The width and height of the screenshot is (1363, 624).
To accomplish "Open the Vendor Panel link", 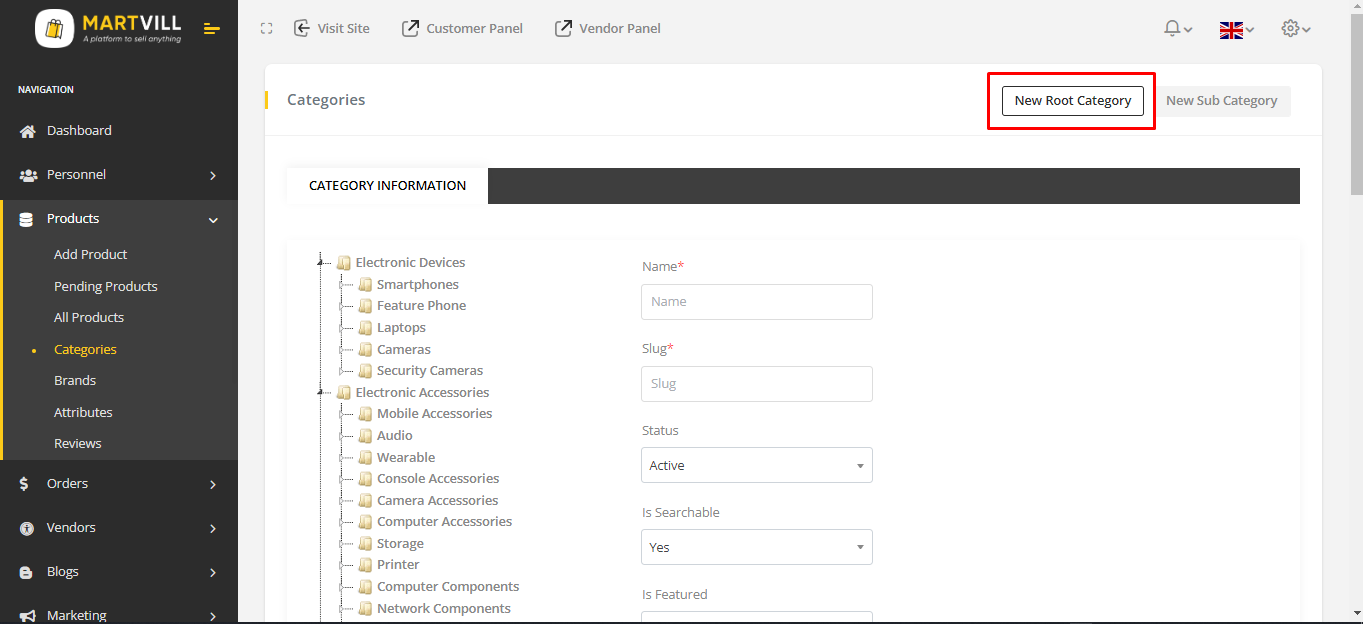I will click(x=608, y=29).
